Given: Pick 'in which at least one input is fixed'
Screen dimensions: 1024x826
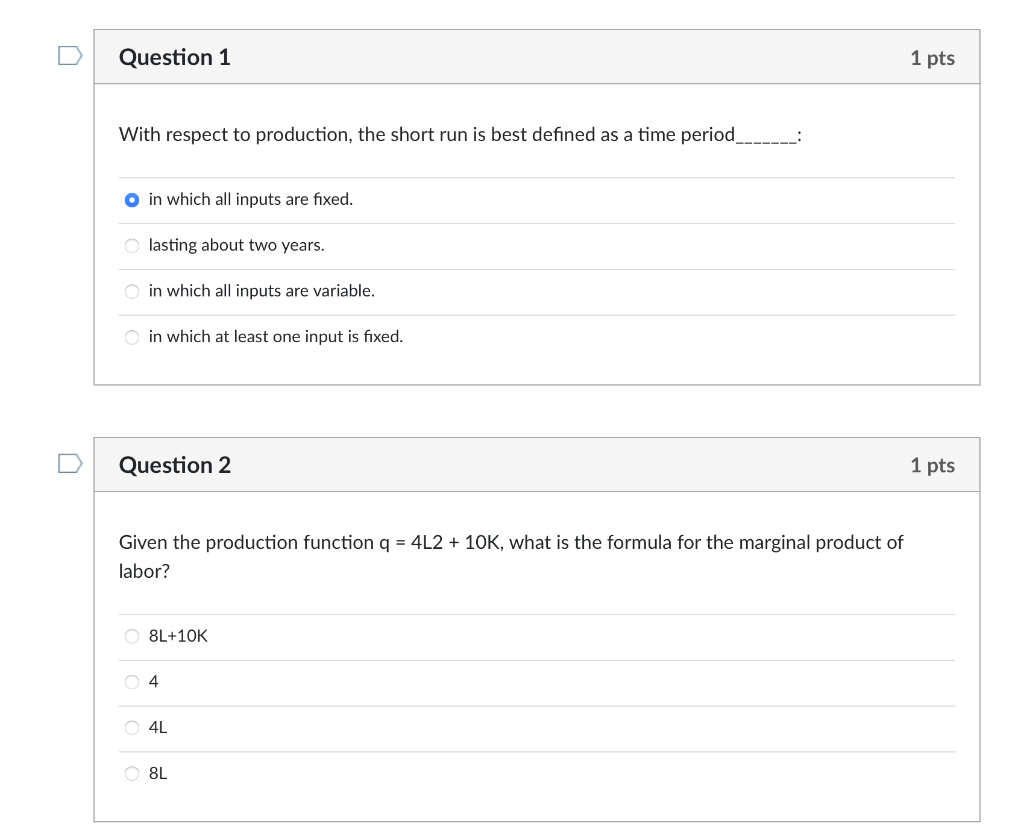Looking at the screenshot, I should pyautogui.click(x=132, y=337).
